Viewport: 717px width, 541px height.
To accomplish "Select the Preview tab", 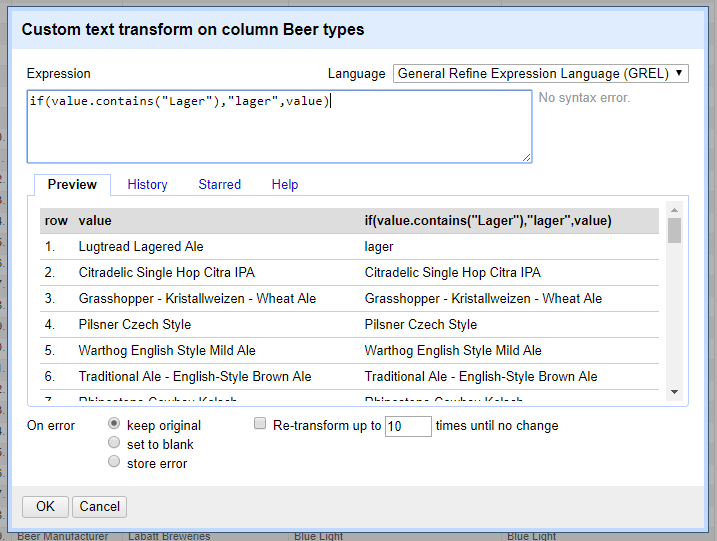I will click(x=72, y=185).
